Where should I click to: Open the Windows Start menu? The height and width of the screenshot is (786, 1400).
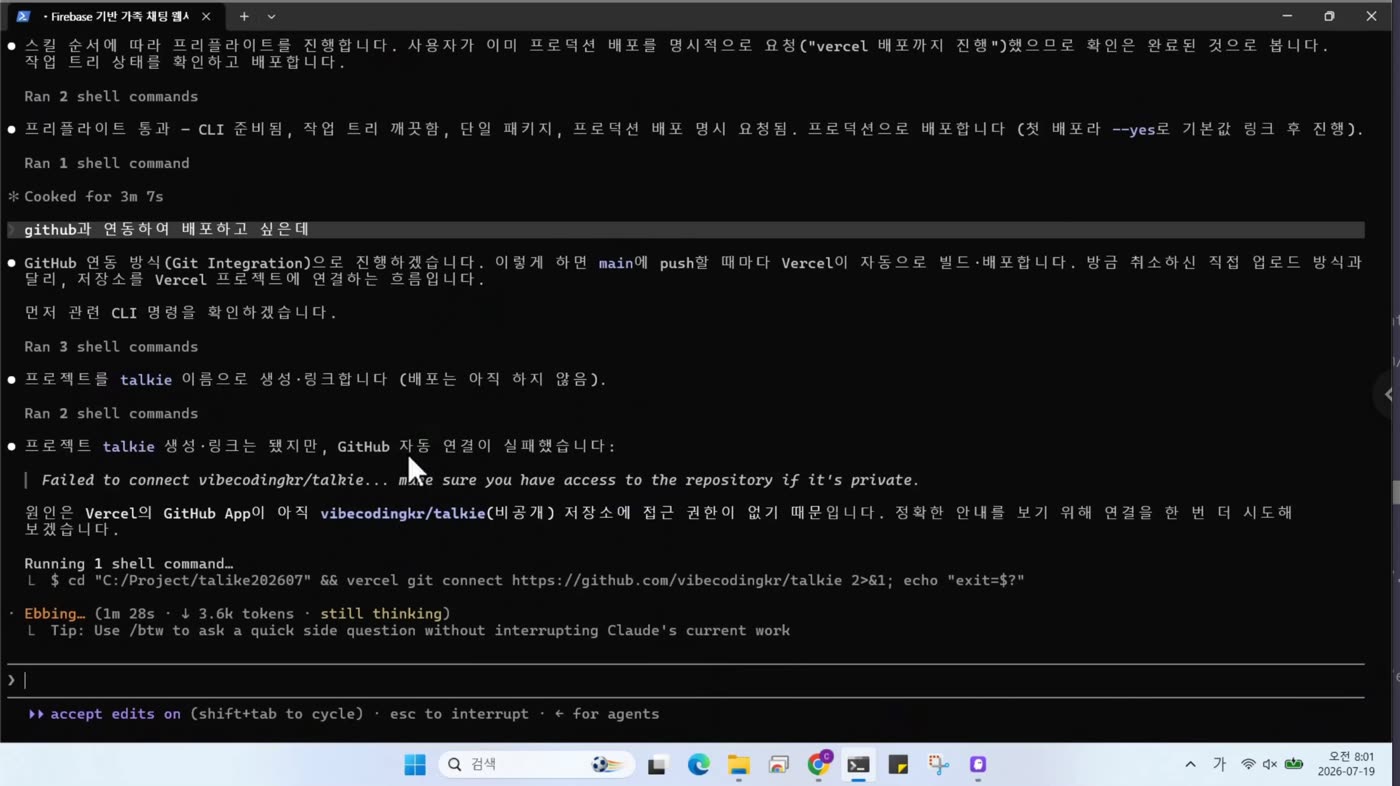pyautogui.click(x=415, y=765)
